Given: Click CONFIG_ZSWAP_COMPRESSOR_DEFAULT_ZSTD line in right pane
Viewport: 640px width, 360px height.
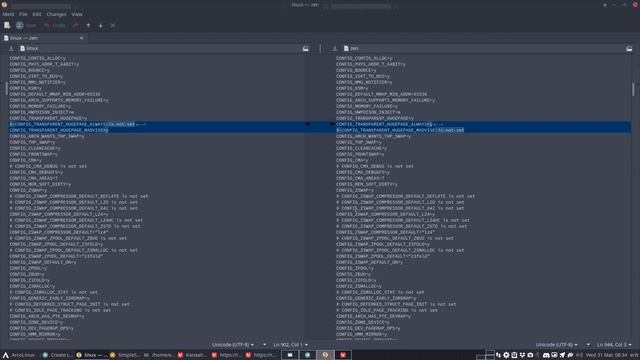Looking at the screenshot, I should point(401,226).
